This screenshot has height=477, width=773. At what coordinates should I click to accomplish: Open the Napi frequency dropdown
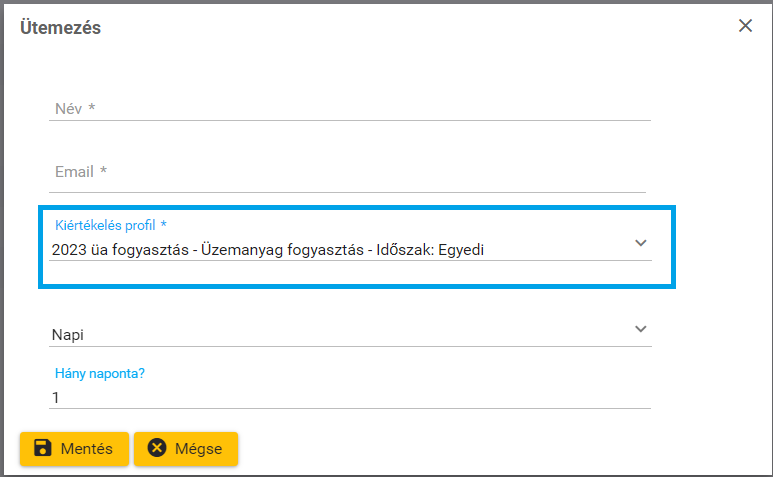click(340, 335)
